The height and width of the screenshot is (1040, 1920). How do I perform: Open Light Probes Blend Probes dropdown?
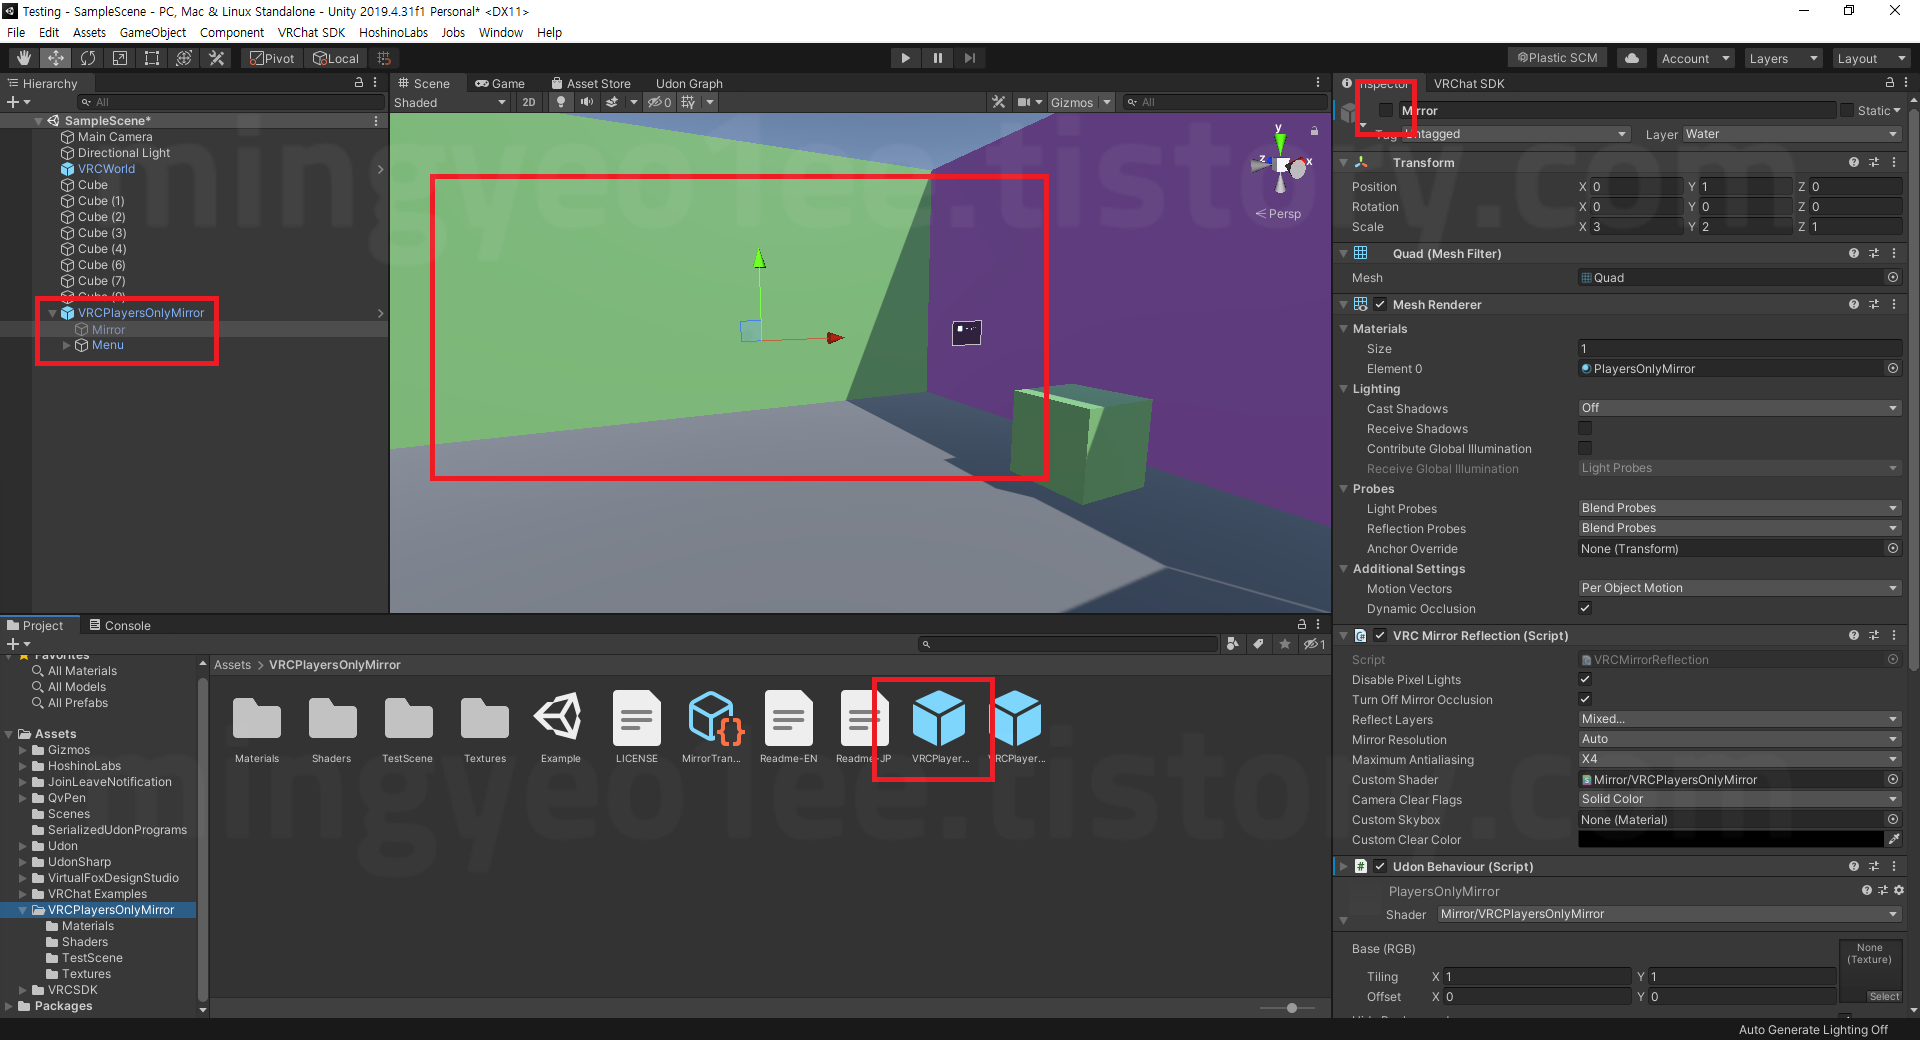pos(1740,508)
